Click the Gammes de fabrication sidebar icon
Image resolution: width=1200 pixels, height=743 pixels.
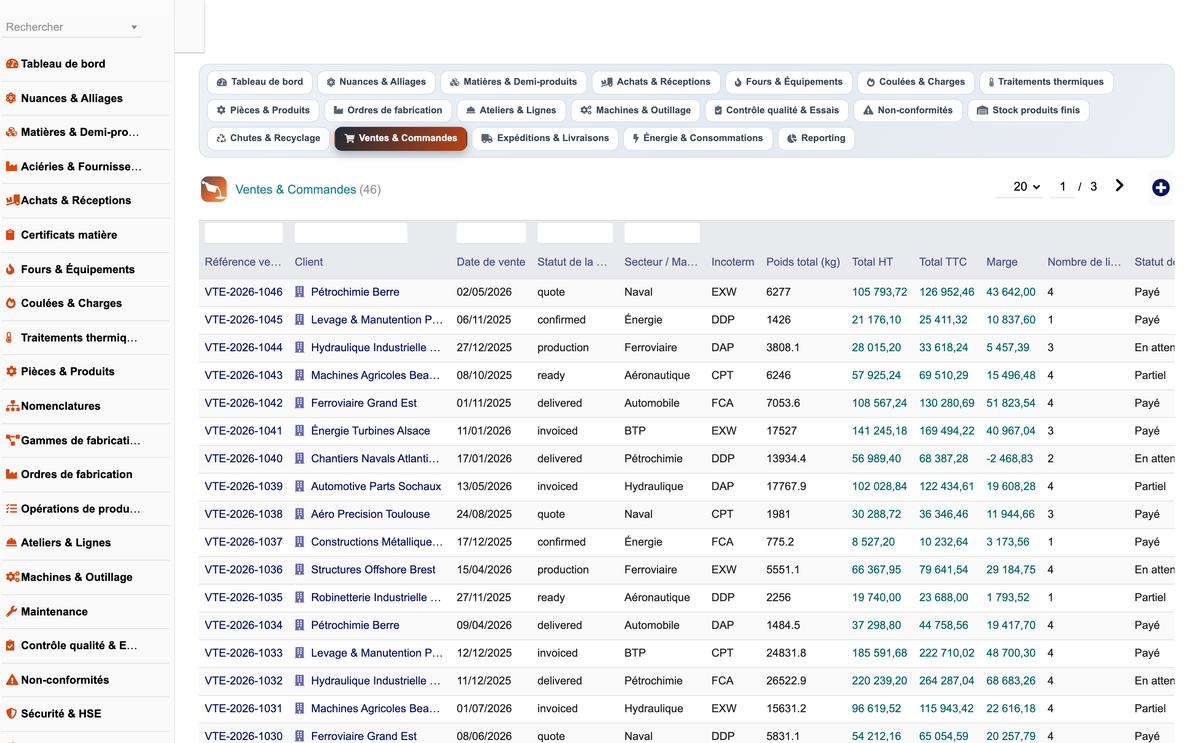coord(12,440)
